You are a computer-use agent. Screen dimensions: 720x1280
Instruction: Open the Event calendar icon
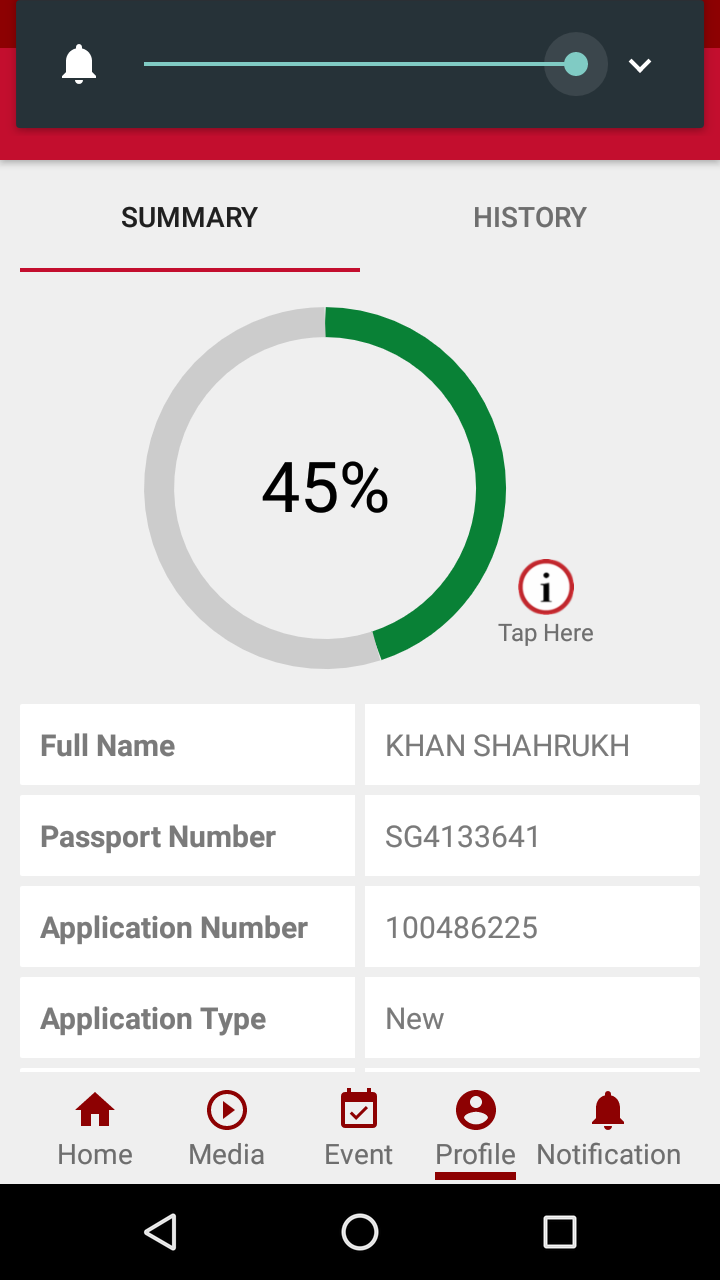point(359,1110)
